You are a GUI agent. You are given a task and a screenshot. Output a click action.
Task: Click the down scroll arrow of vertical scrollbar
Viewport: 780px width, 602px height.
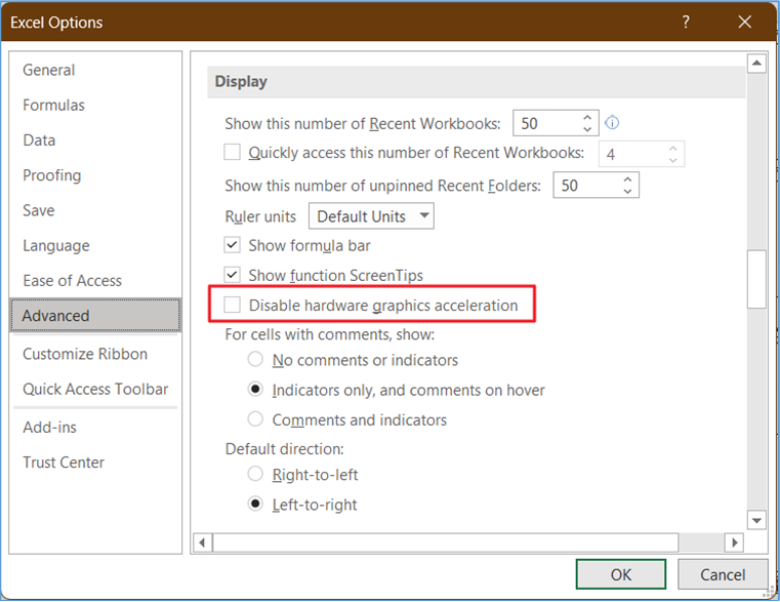point(757,520)
